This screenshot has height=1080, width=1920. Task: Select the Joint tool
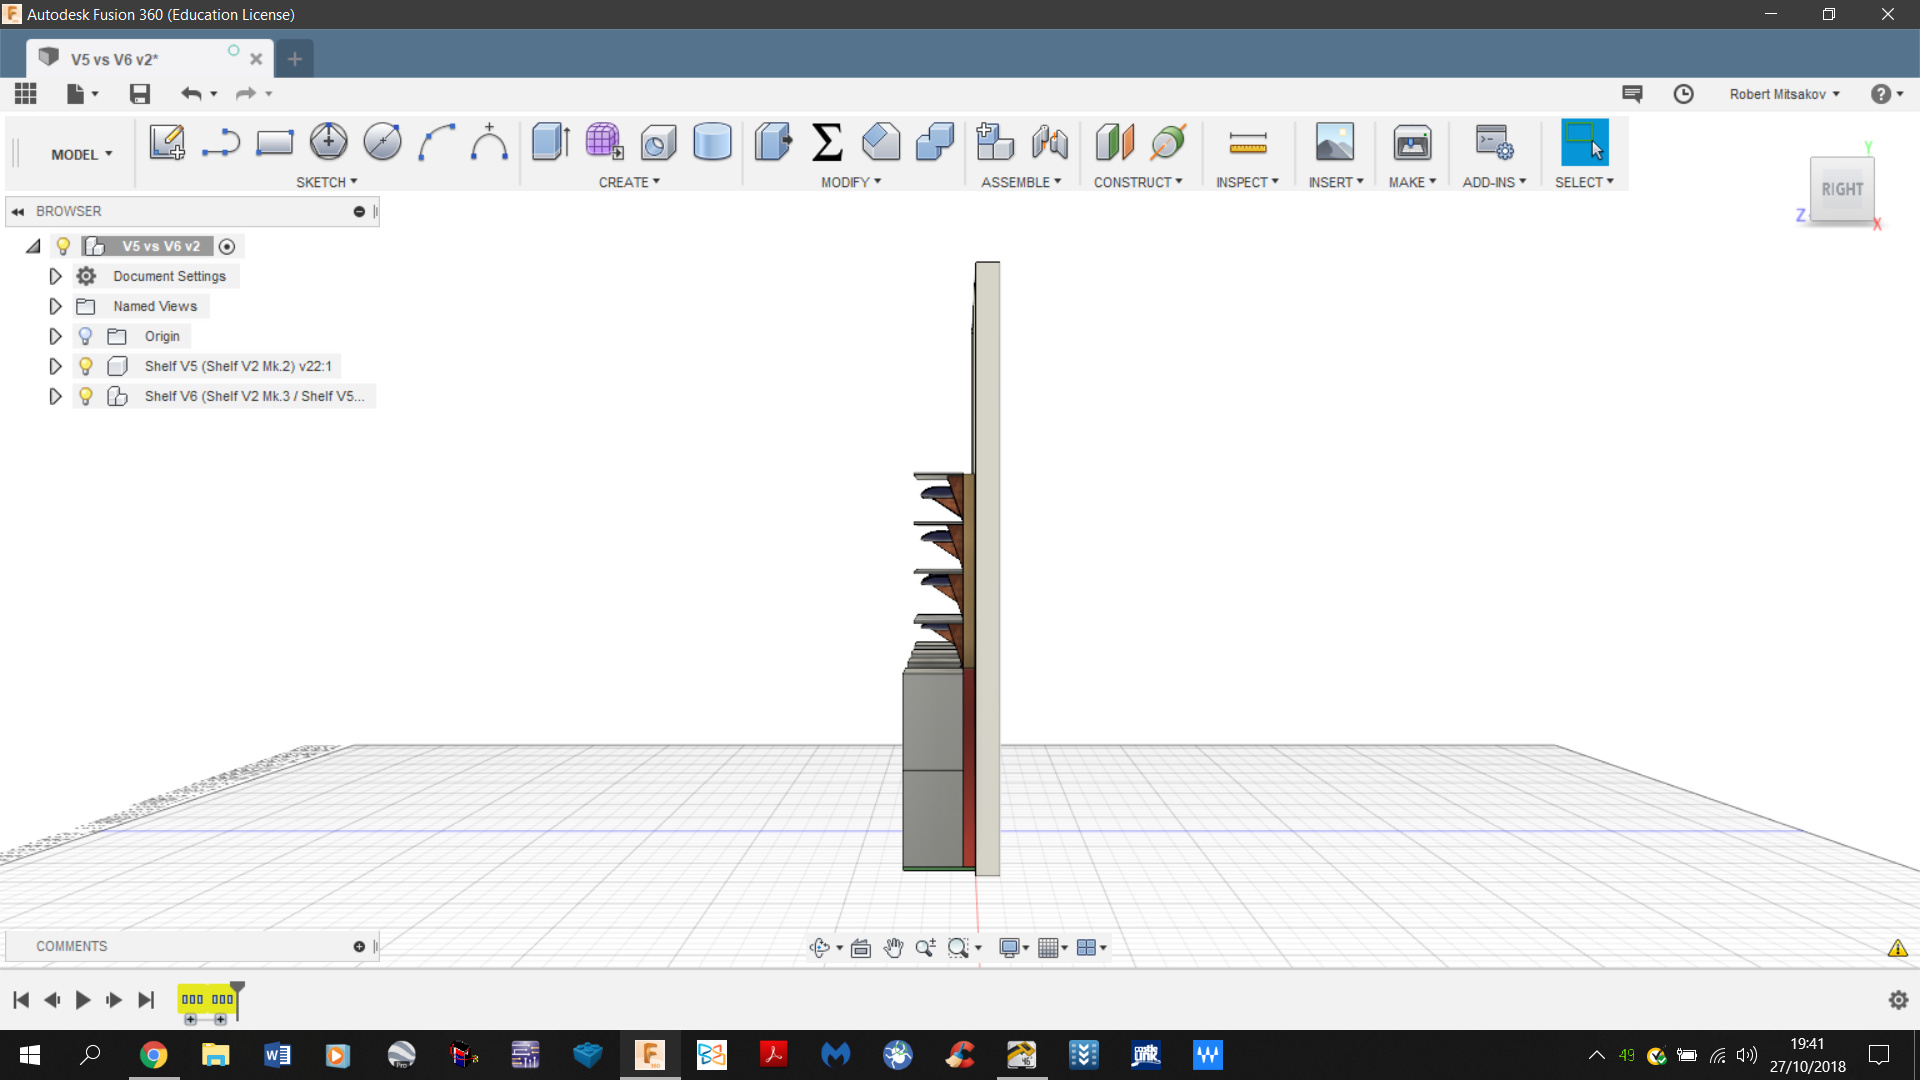pyautogui.click(x=1049, y=142)
